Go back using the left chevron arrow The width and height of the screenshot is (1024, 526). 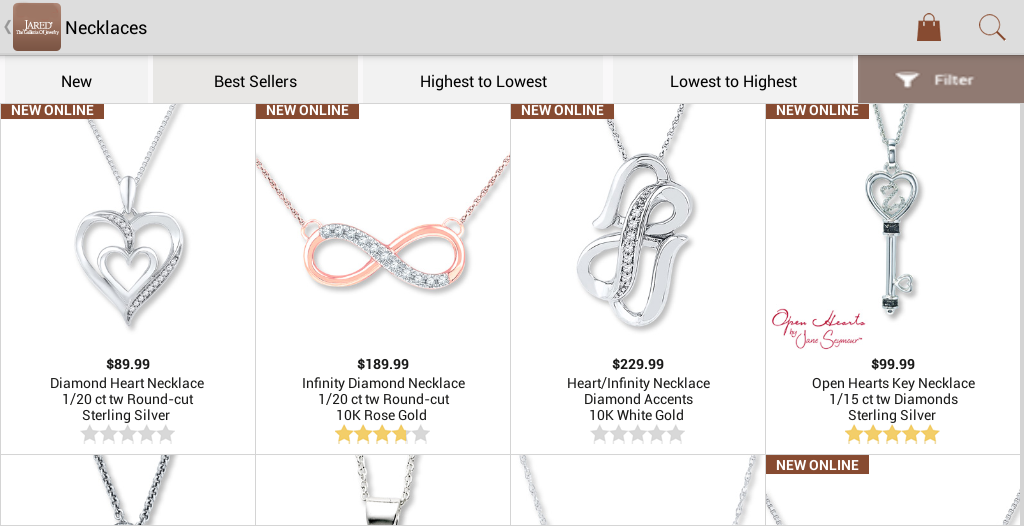click(7, 27)
